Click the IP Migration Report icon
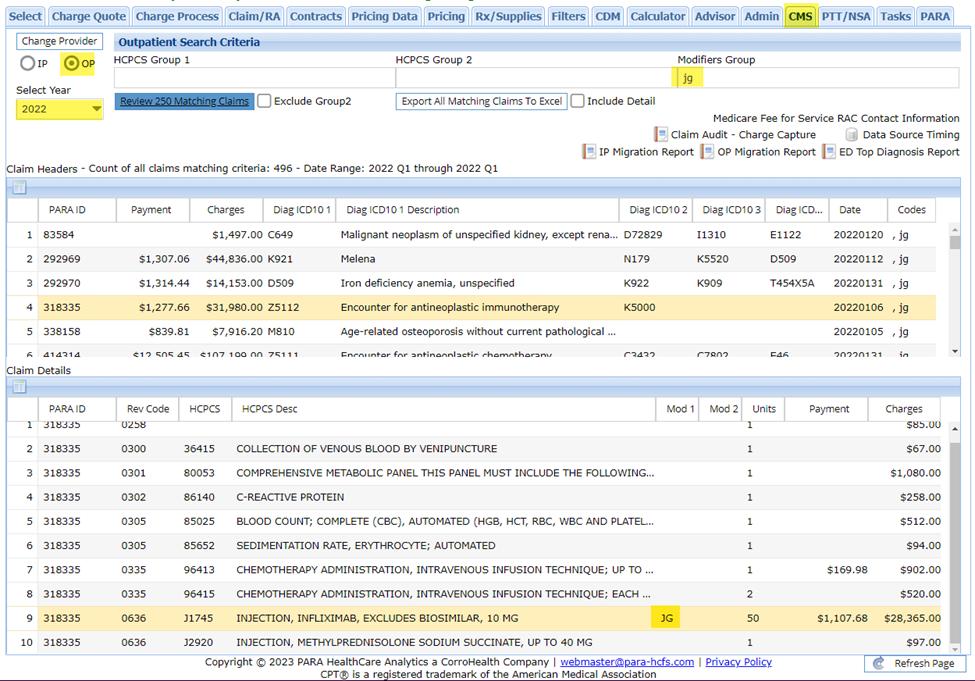The width and height of the screenshot is (975, 681). coord(589,152)
